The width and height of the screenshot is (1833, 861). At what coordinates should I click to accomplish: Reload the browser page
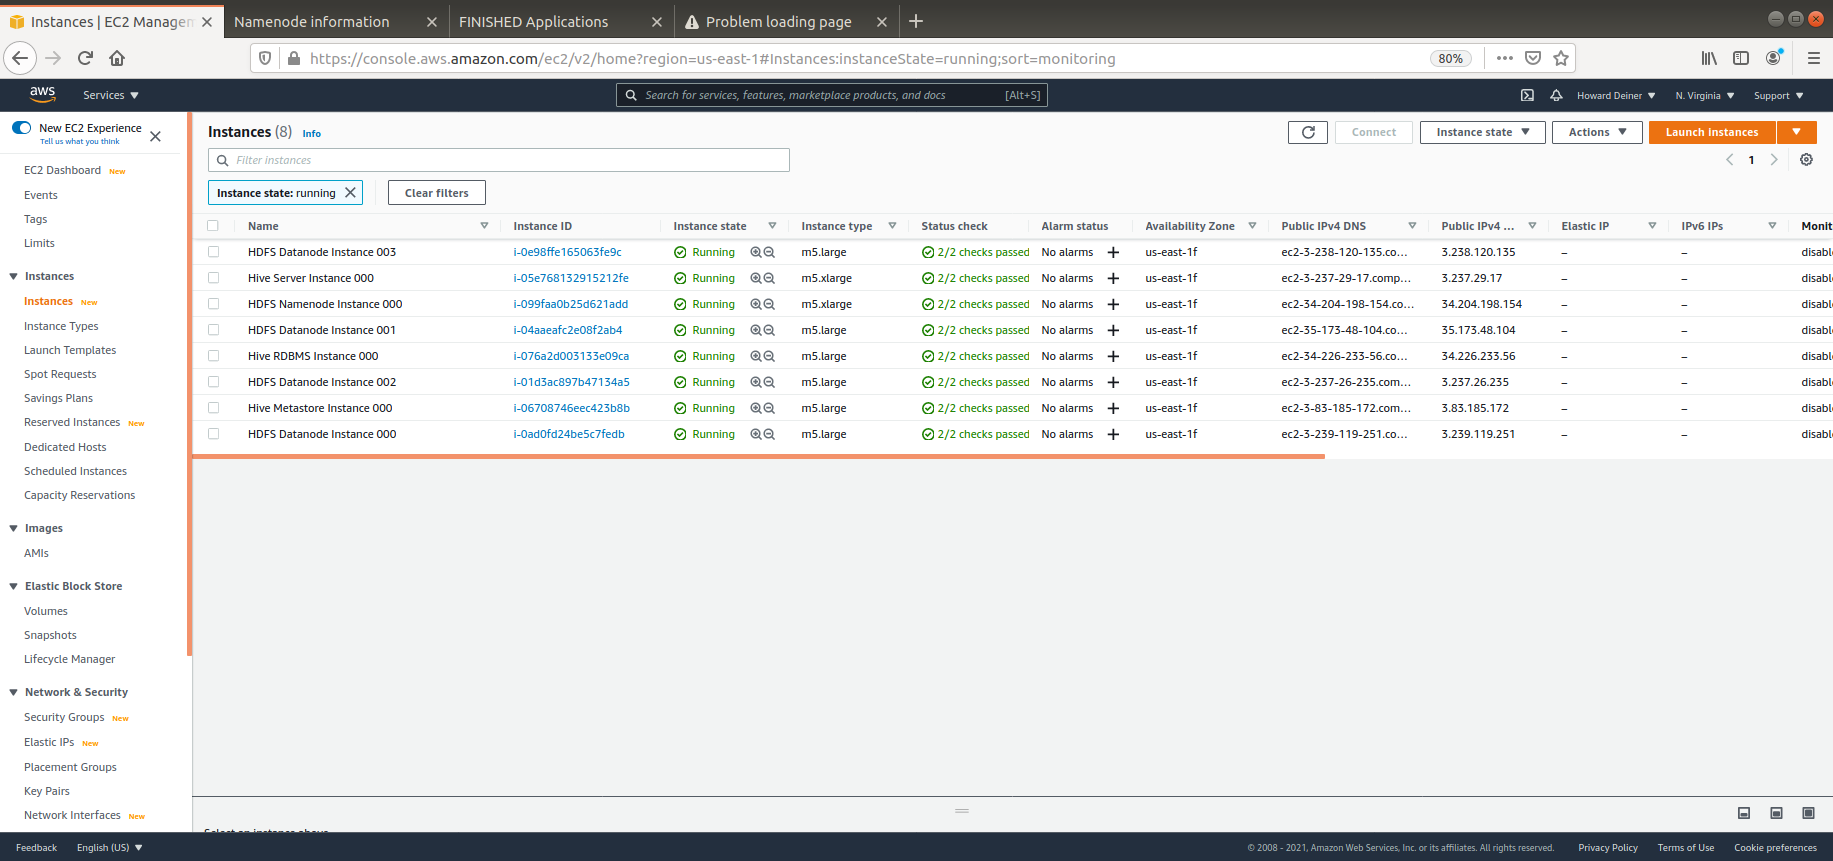point(85,58)
